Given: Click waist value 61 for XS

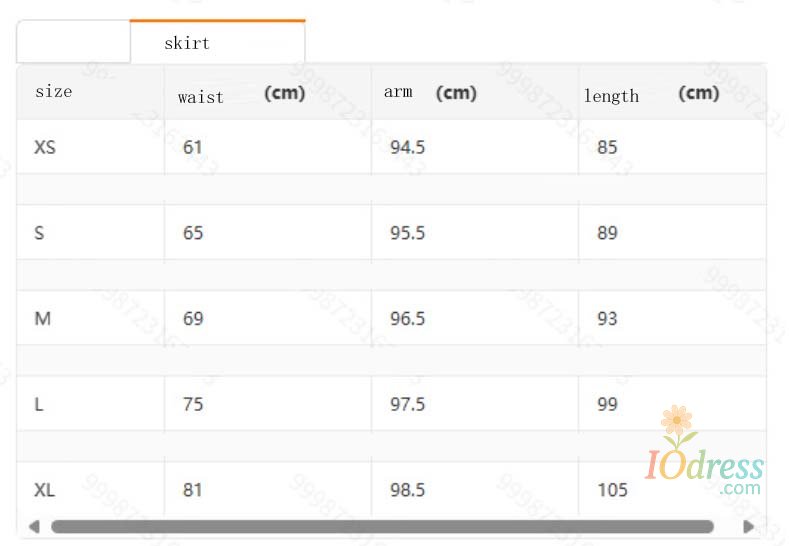Looking at the screenshot, I should 192,147.
